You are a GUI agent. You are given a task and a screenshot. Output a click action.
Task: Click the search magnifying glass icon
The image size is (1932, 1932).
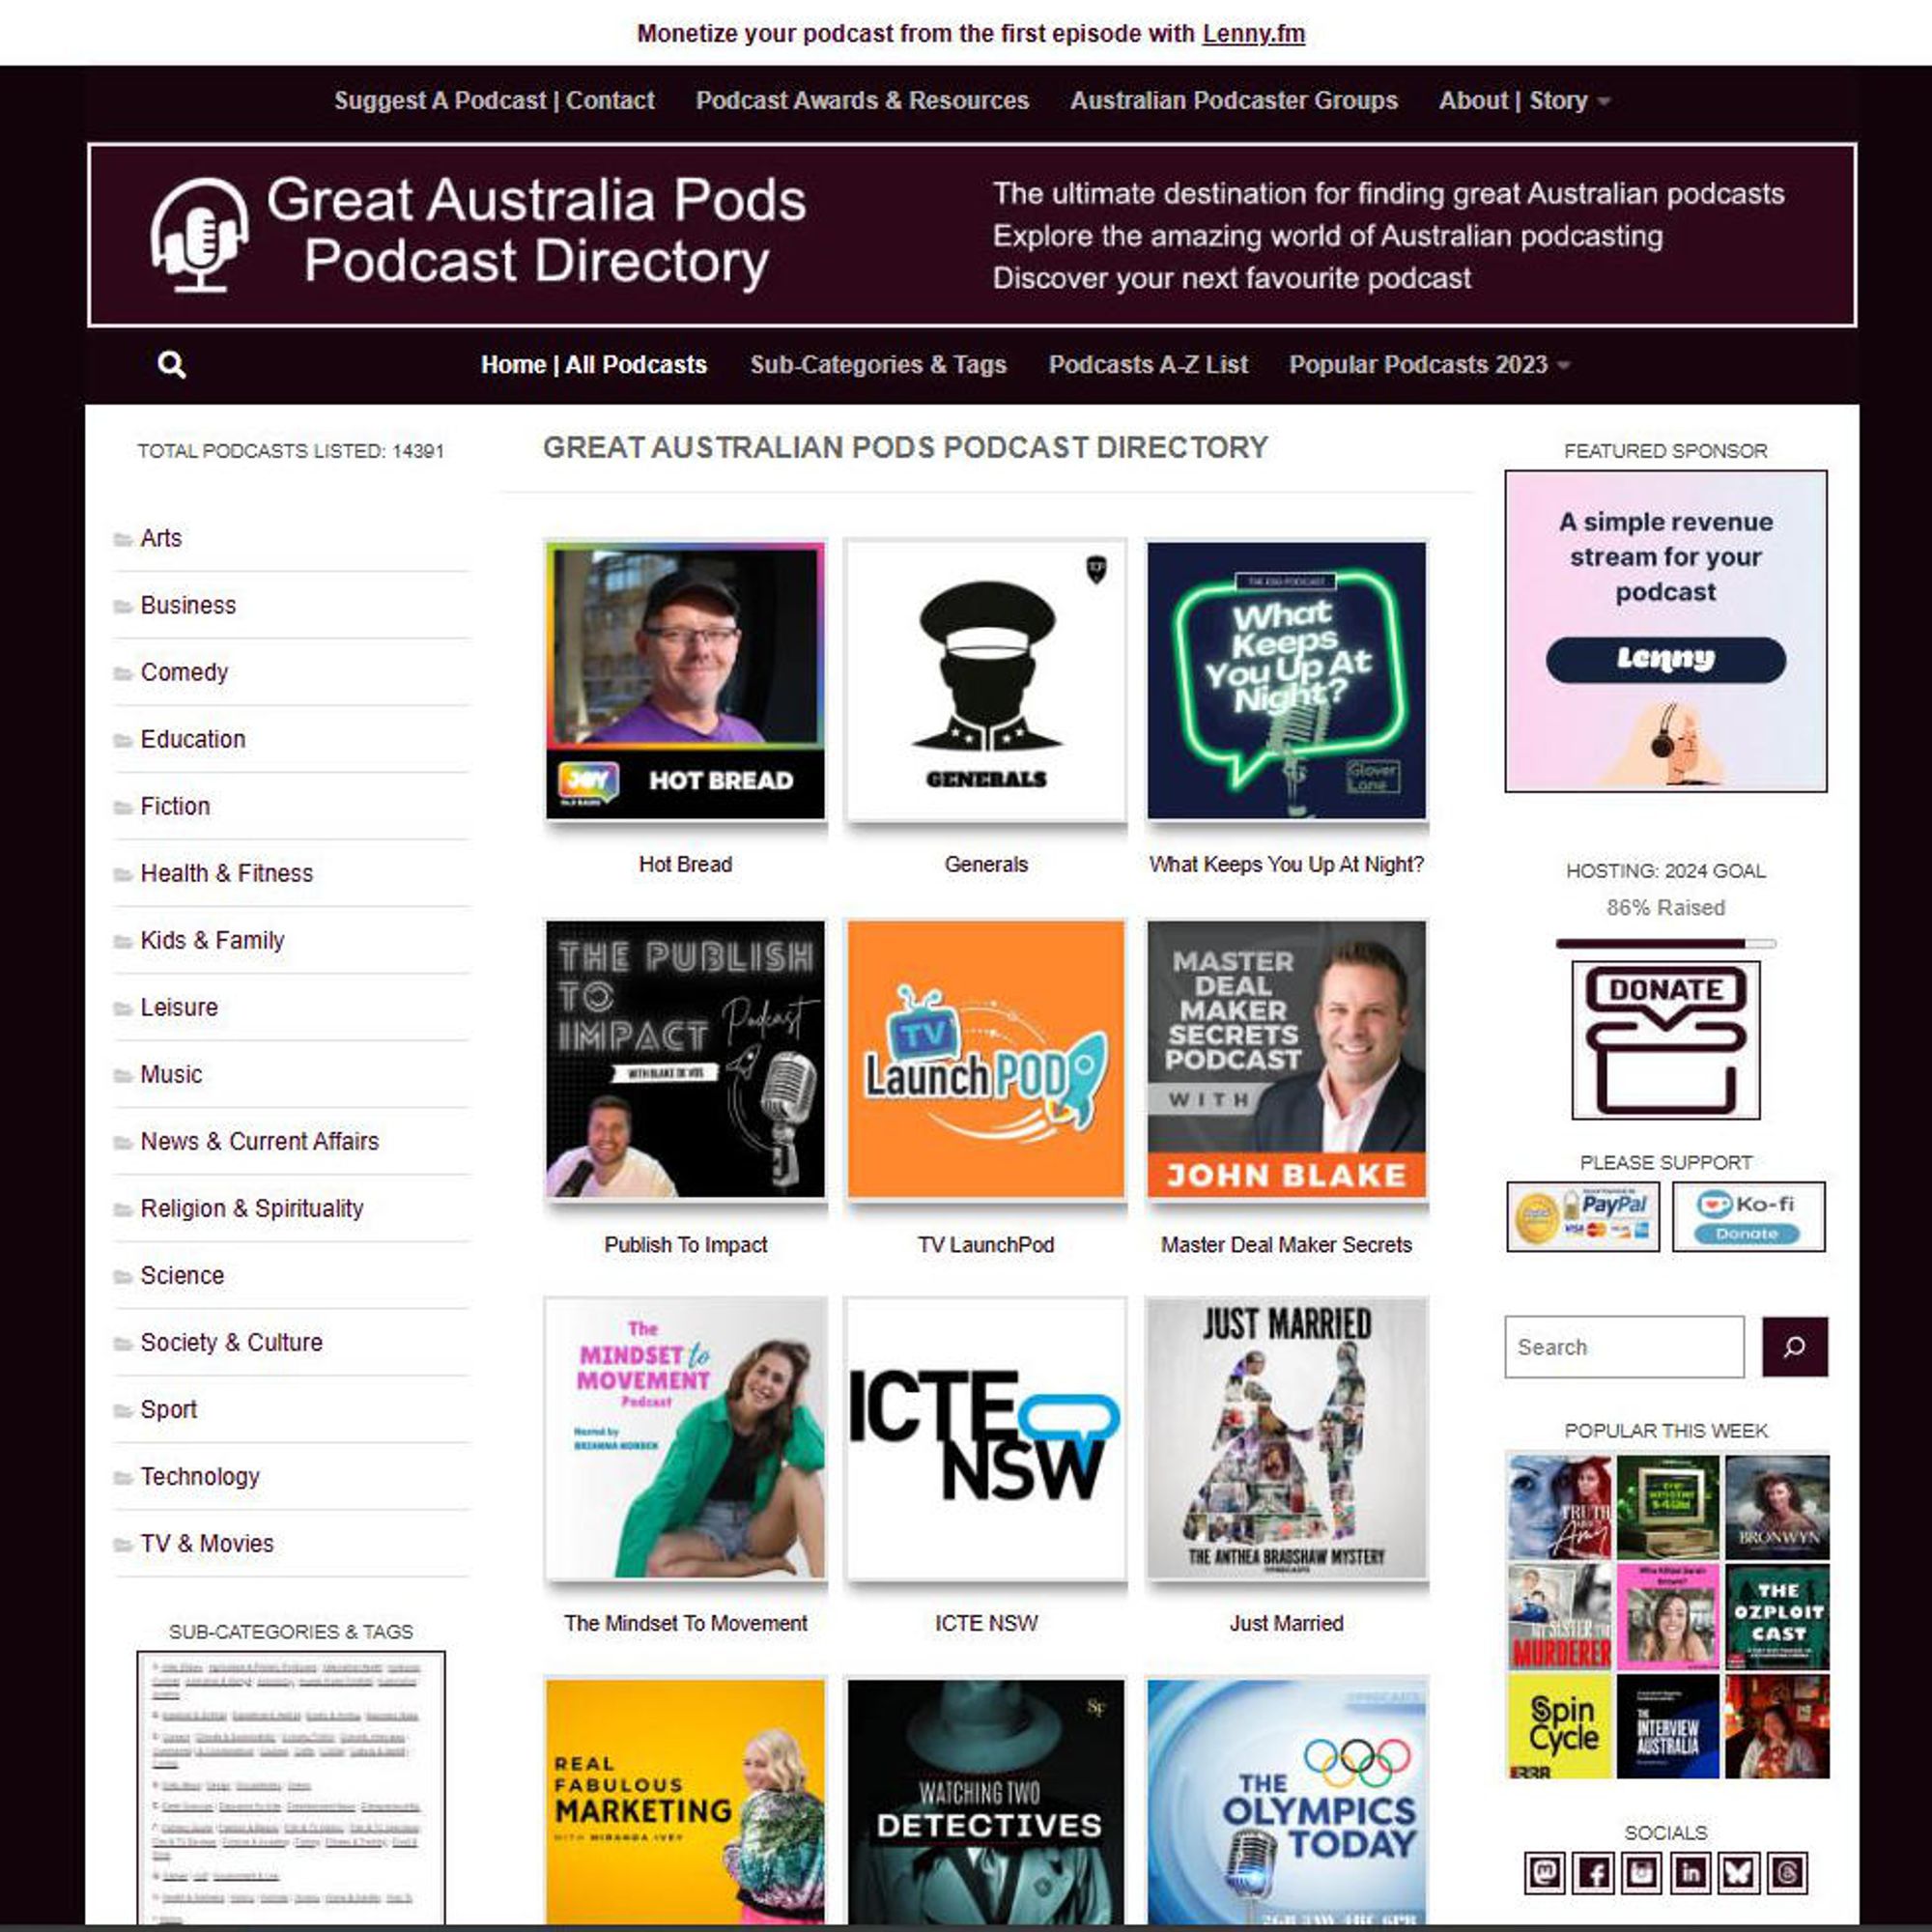point(170,364)
